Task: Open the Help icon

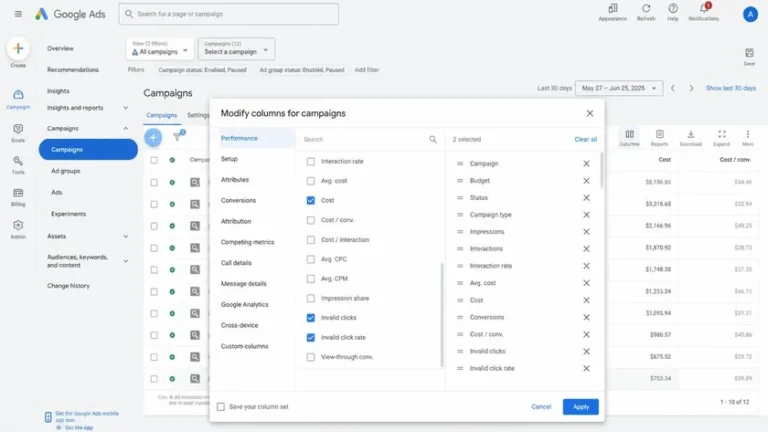Action: 673,8
